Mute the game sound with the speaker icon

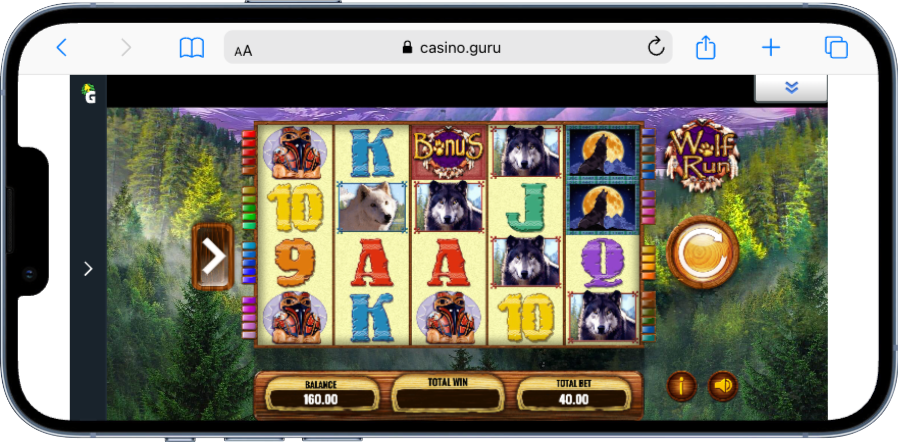[723, 386]
